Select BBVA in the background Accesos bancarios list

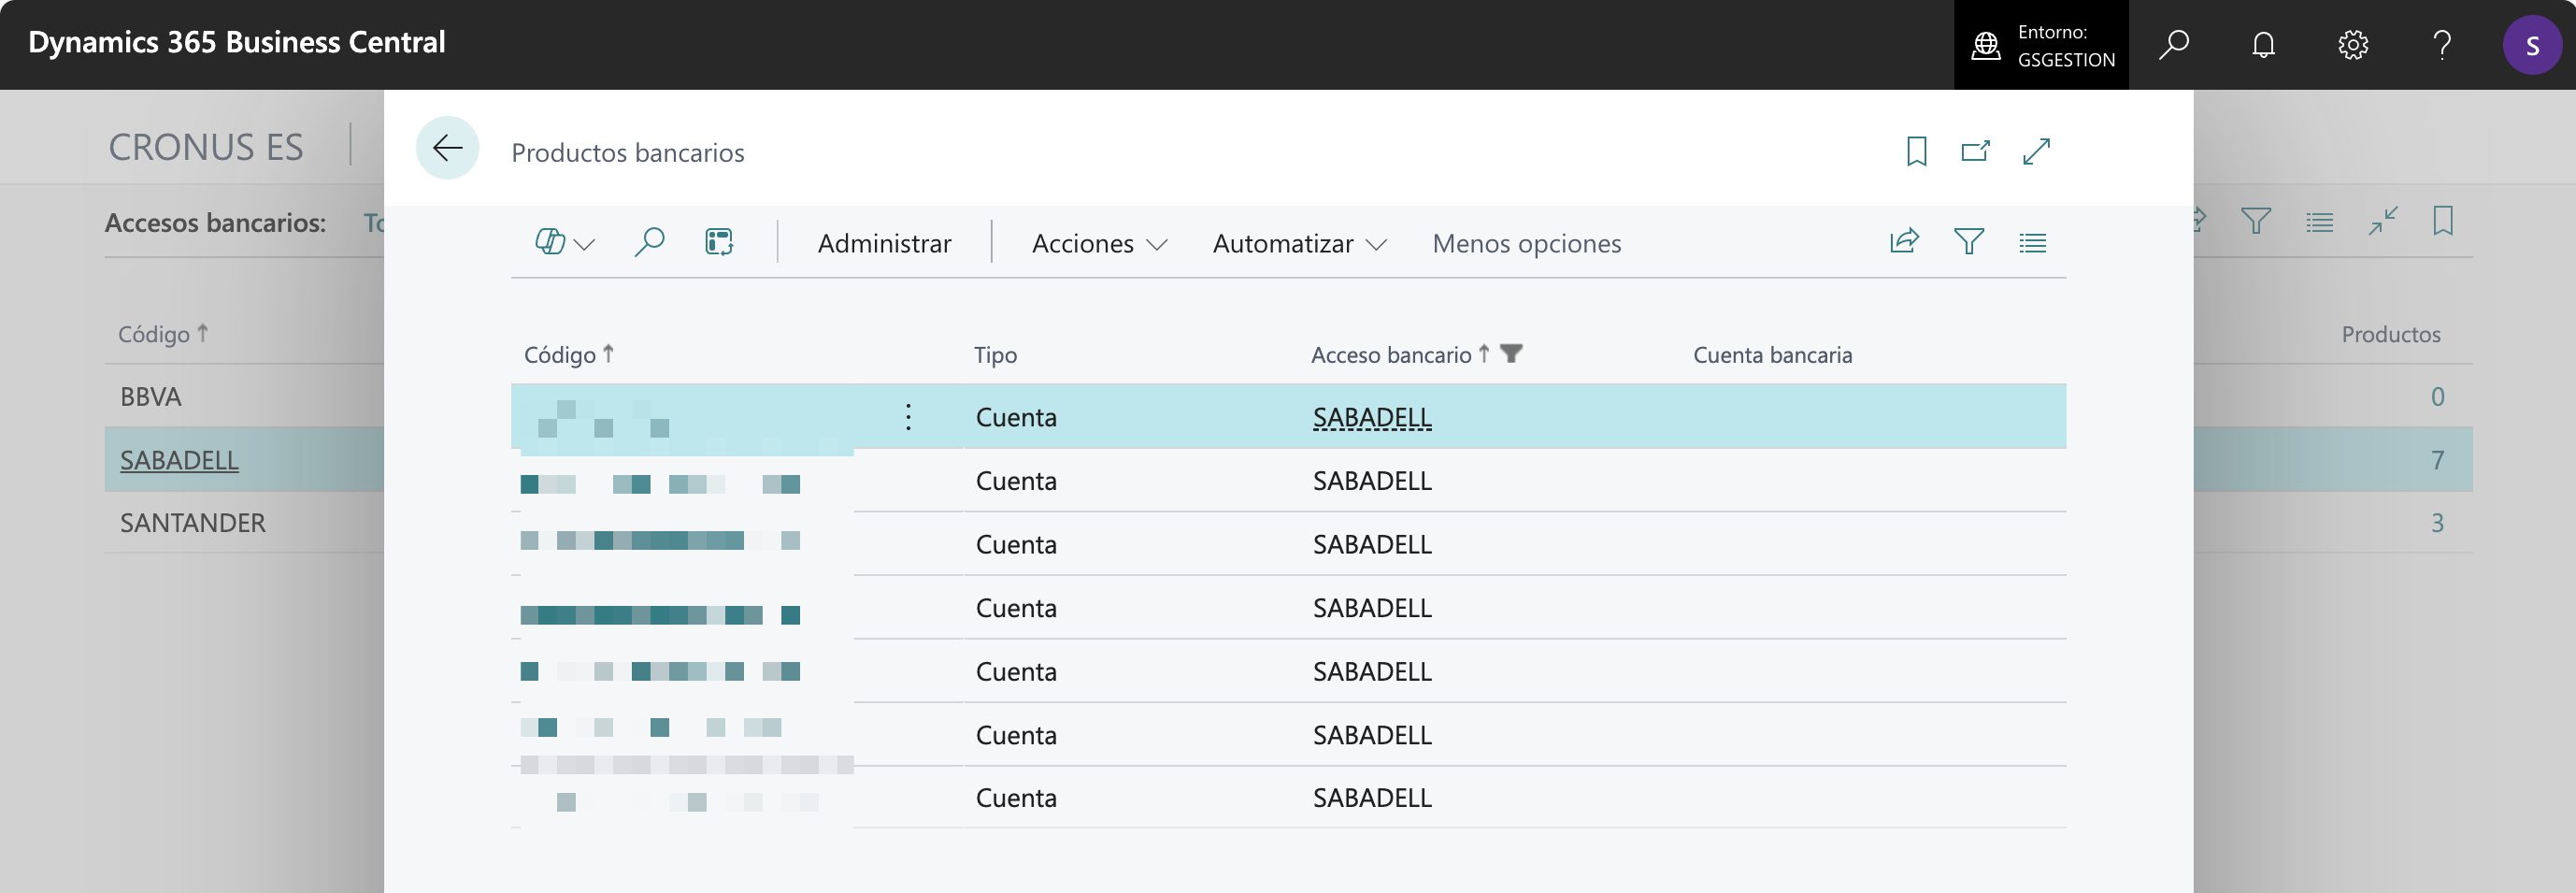151,397
